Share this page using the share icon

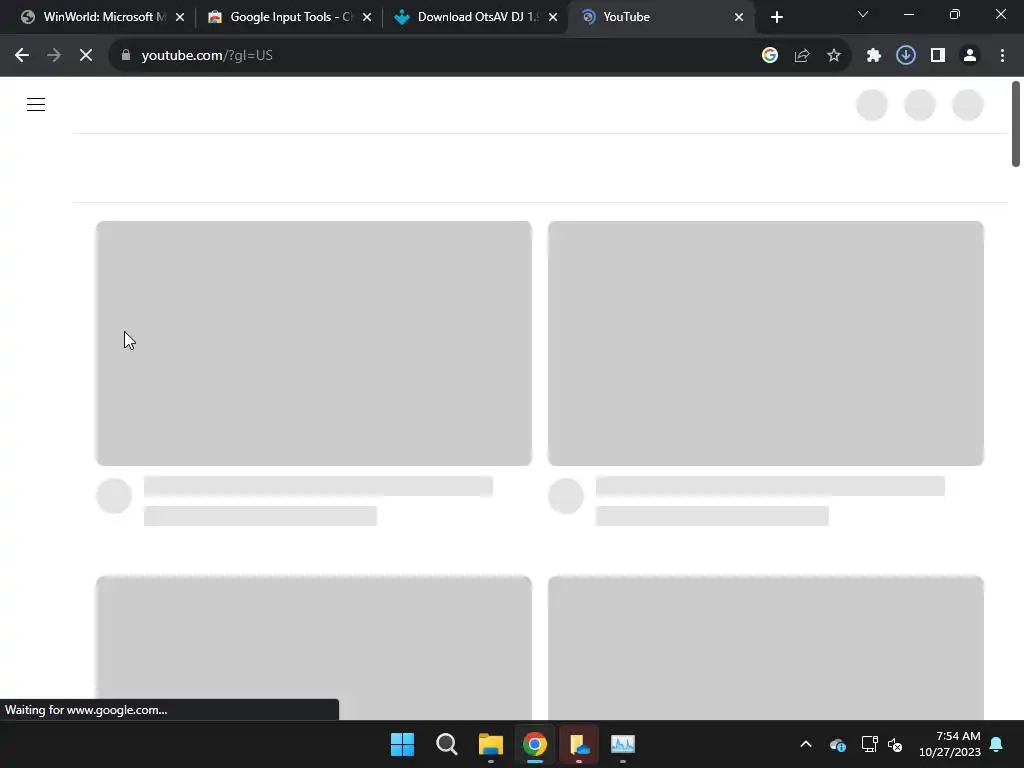point(802,56)
